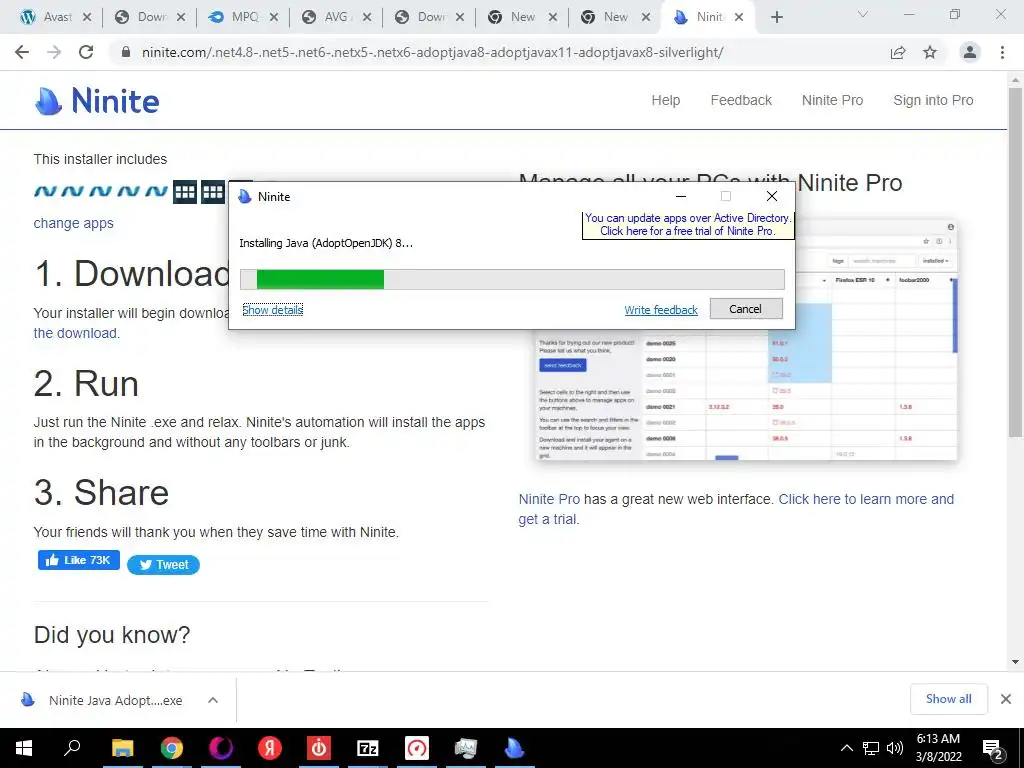Screen dimensions: 1024x768
Task: Click Sign into Pro
Action: pos(933,100)
